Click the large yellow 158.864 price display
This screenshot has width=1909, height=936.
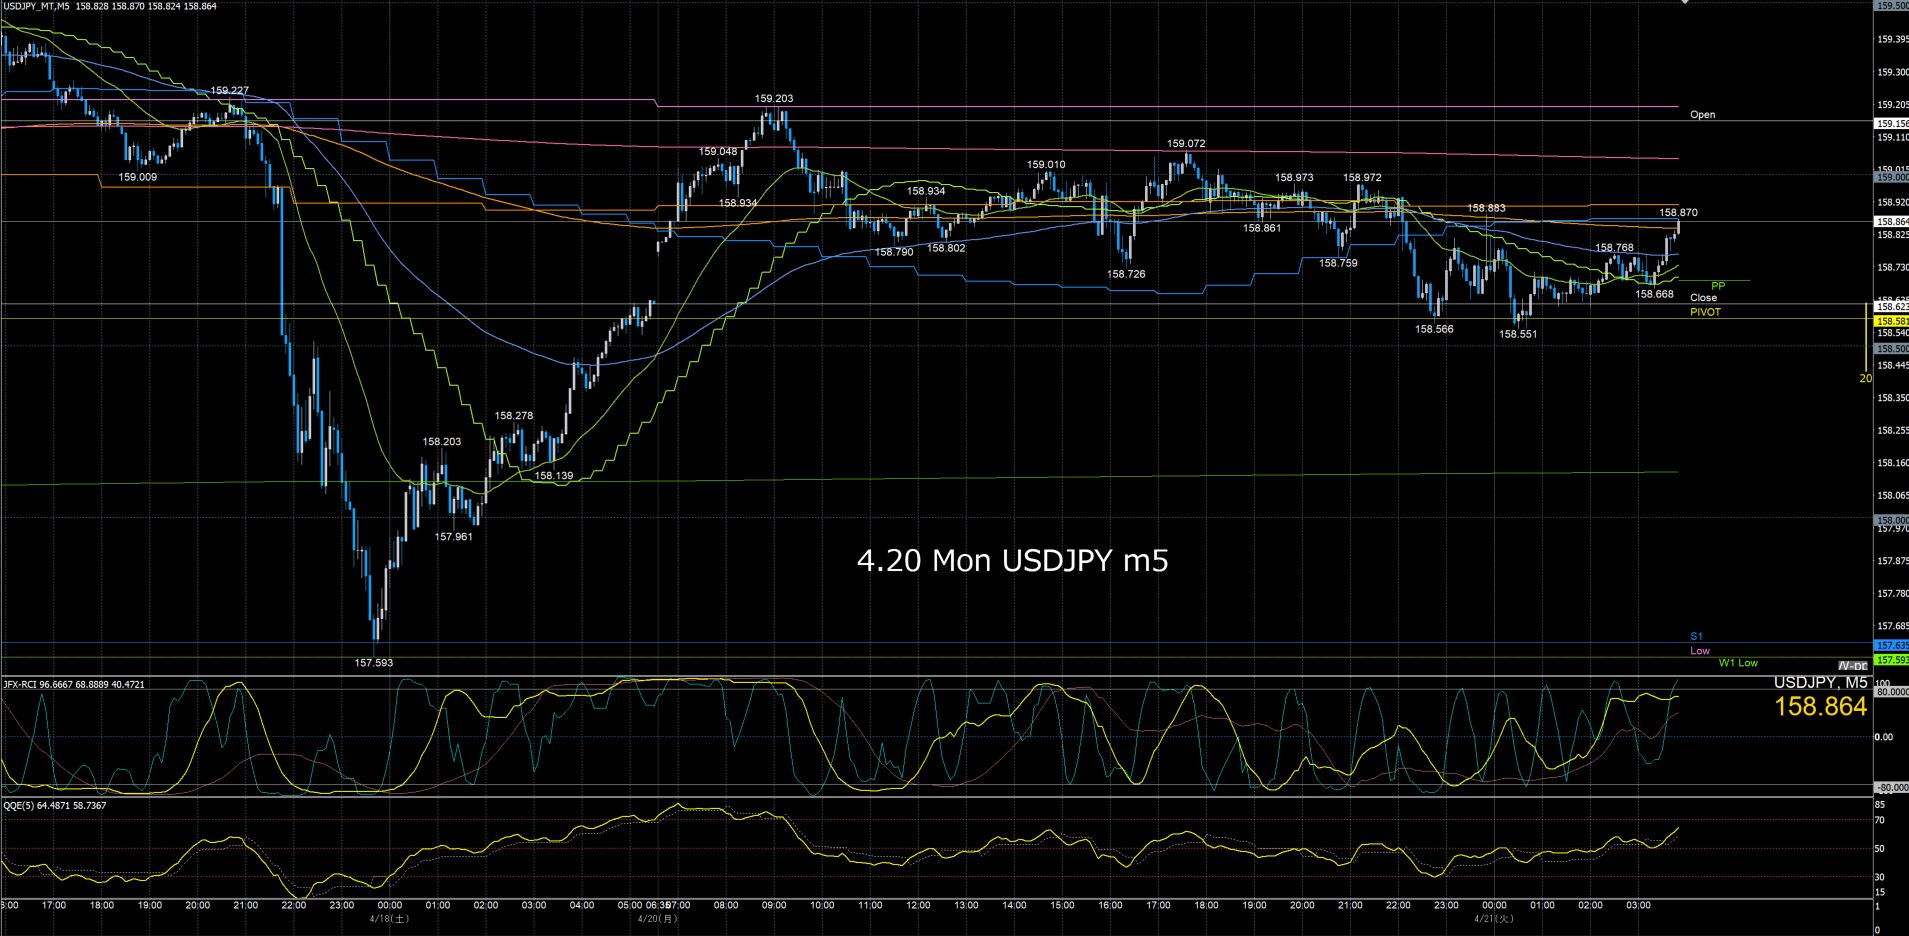click(x=1820, y=707)
